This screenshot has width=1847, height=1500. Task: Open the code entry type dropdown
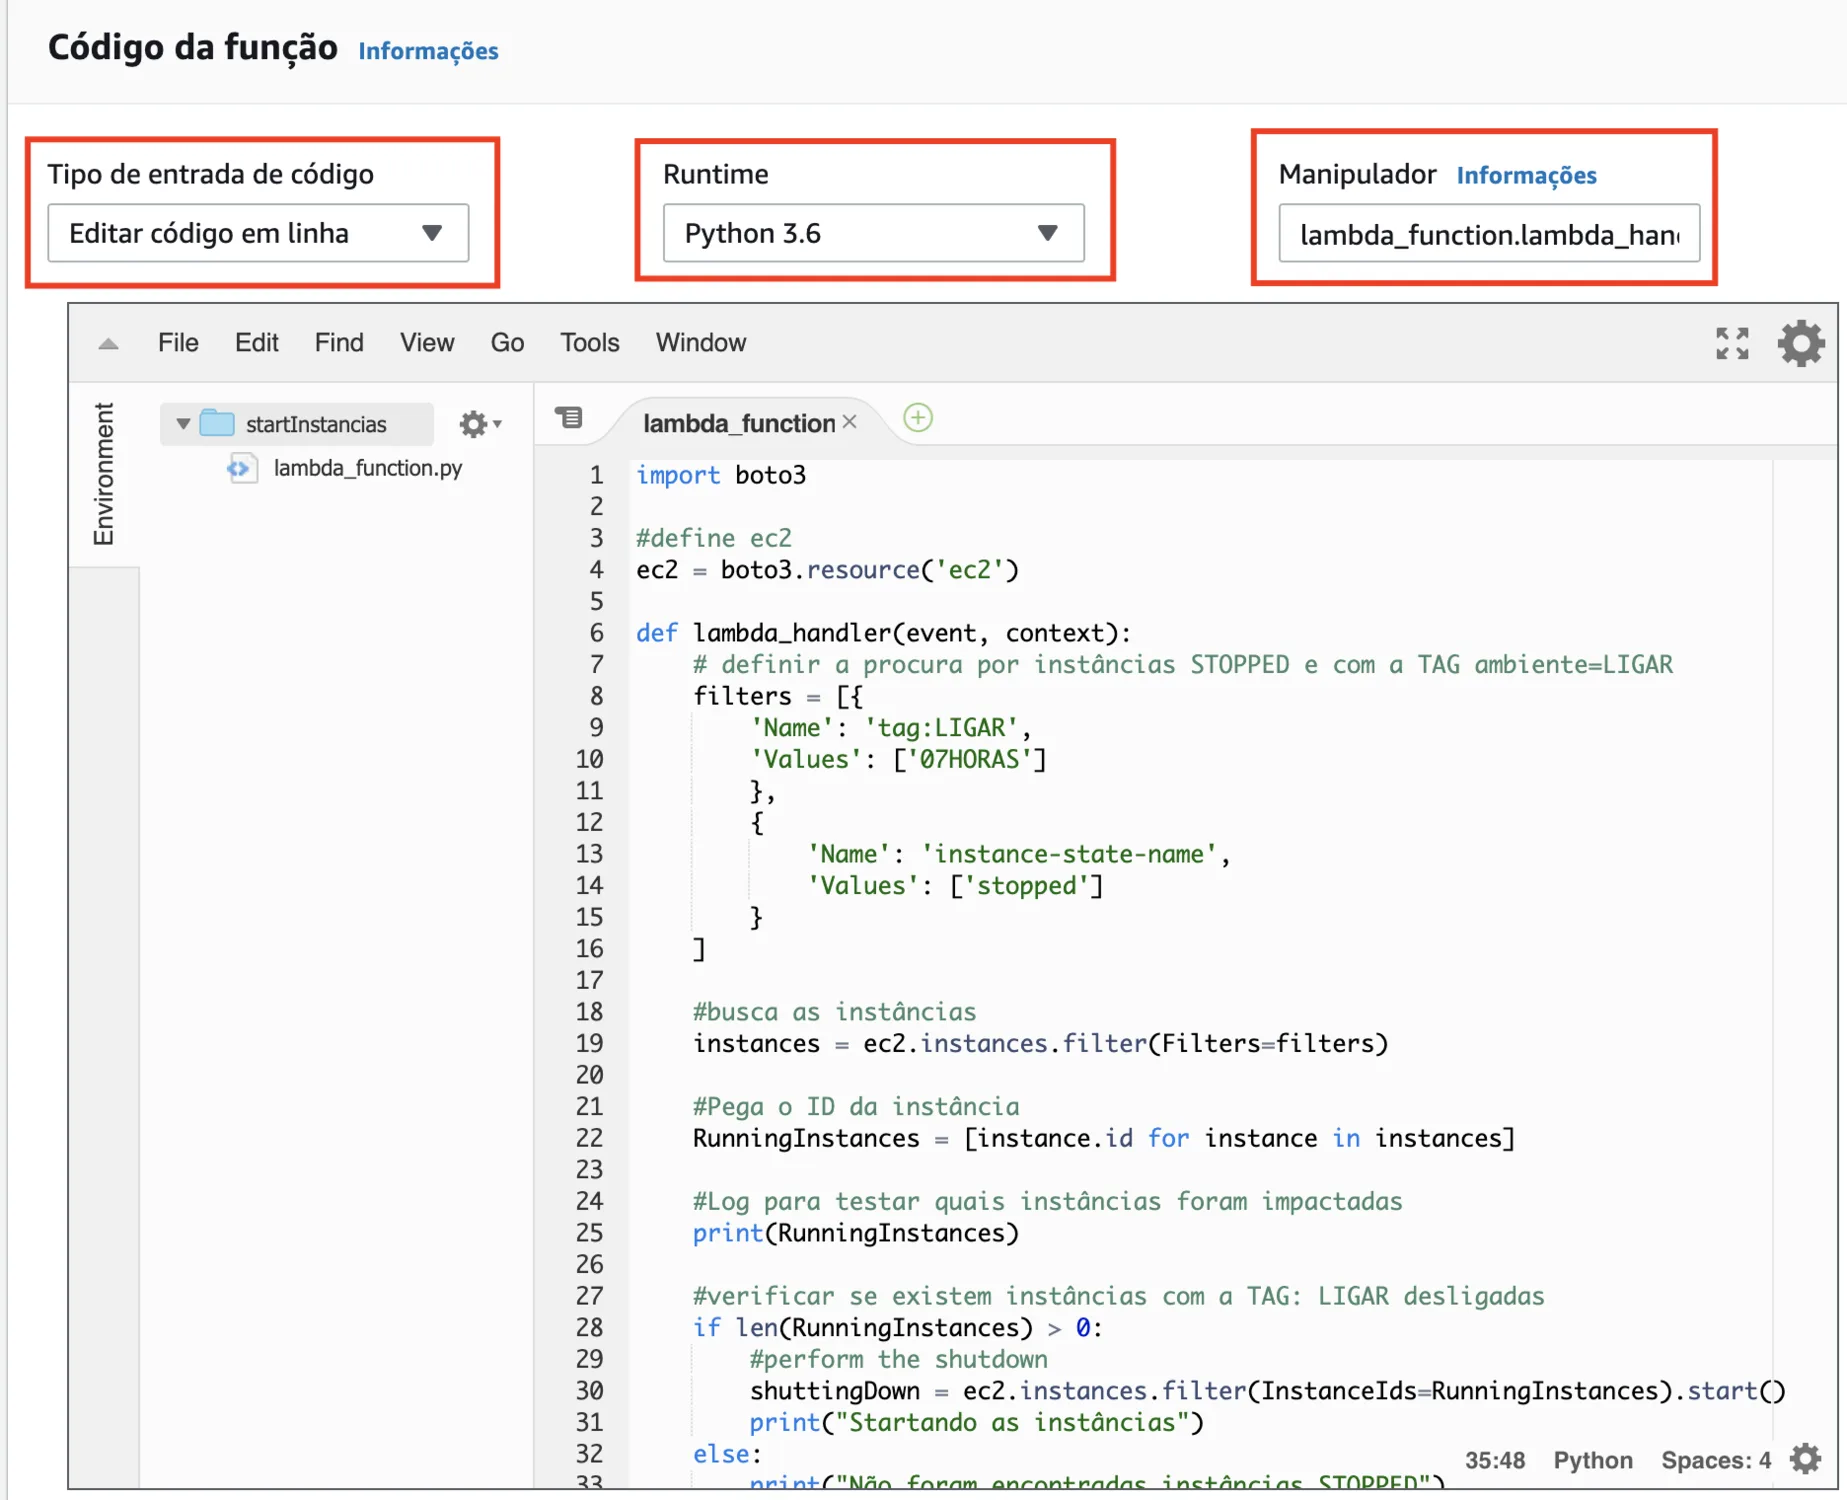(258, 233)
